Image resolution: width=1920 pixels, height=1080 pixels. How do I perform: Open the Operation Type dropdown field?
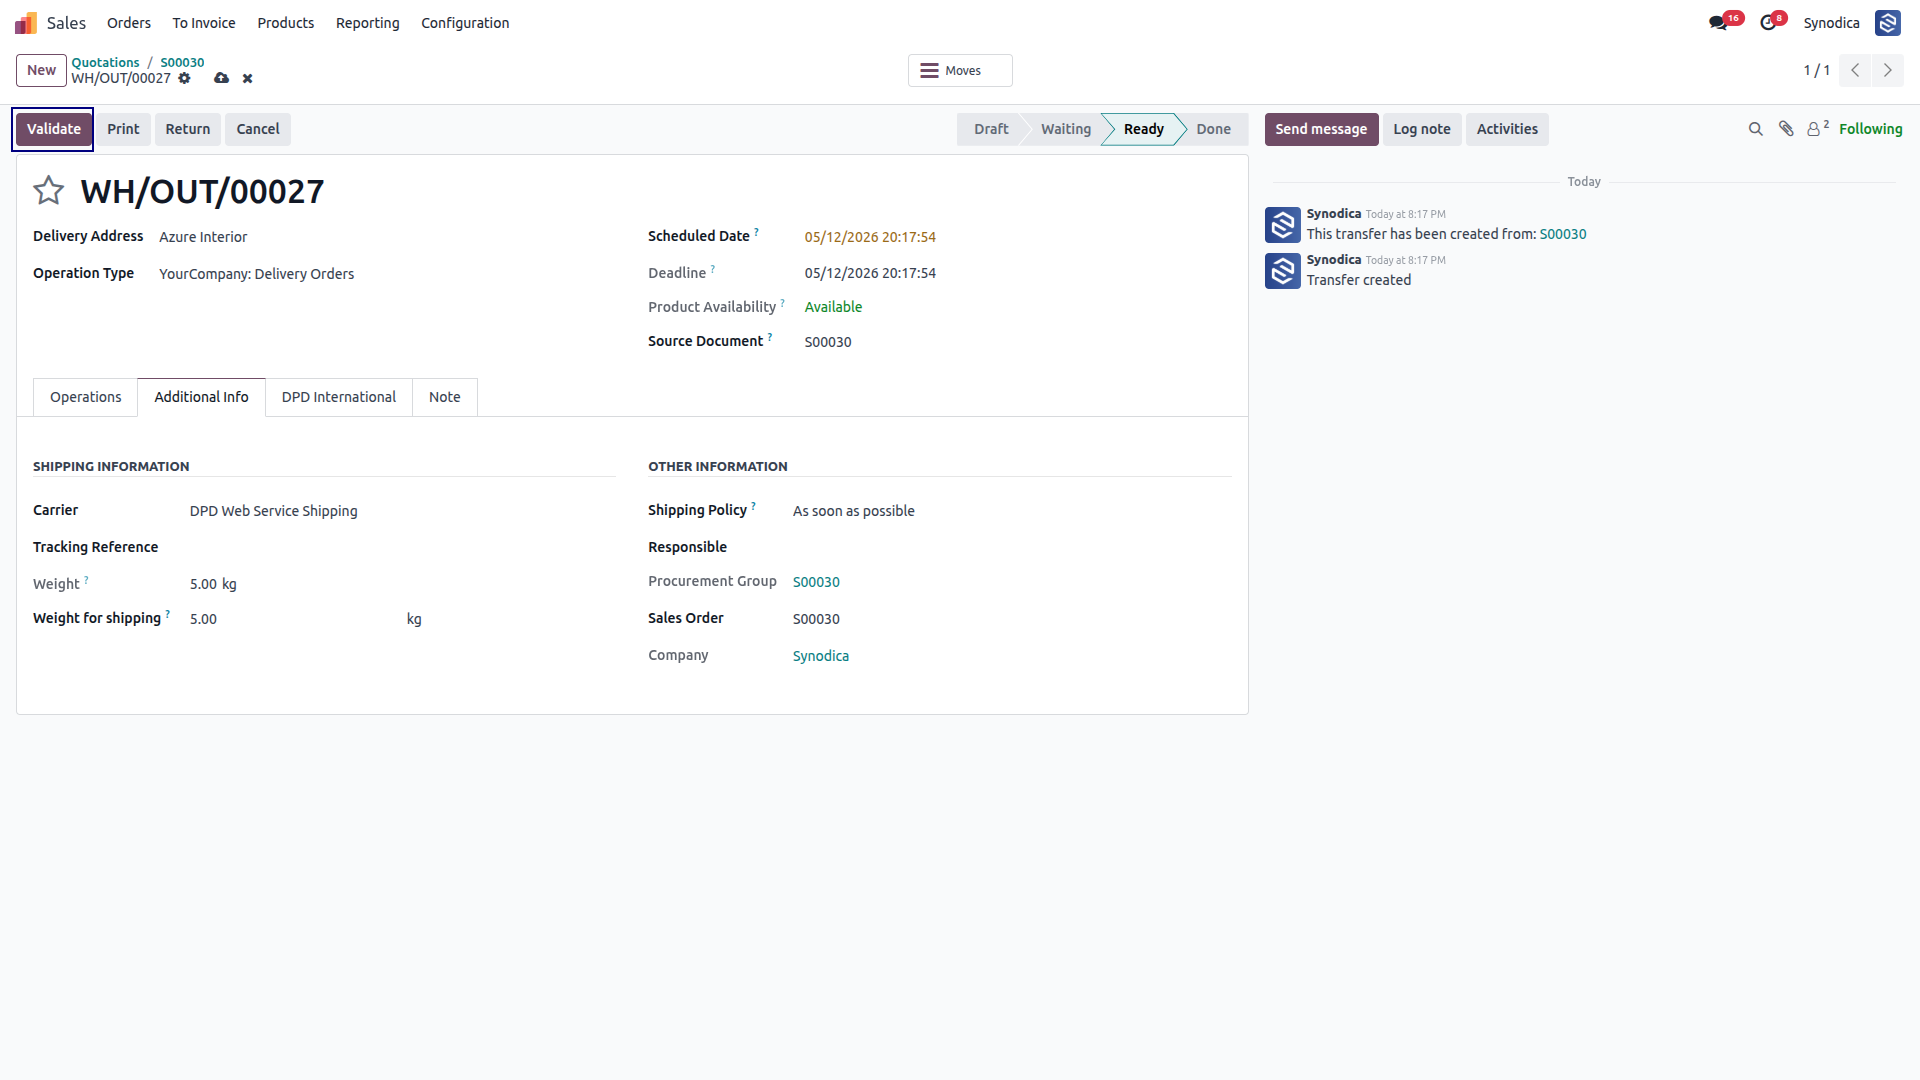coord(387,274)
